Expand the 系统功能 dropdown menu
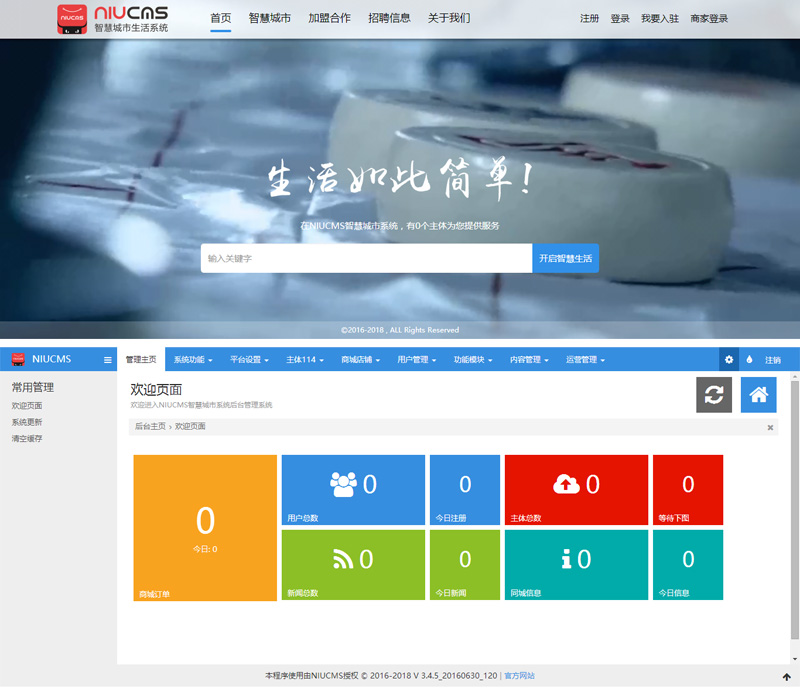This screenshot has width=800, height=689. coord(193,360)
